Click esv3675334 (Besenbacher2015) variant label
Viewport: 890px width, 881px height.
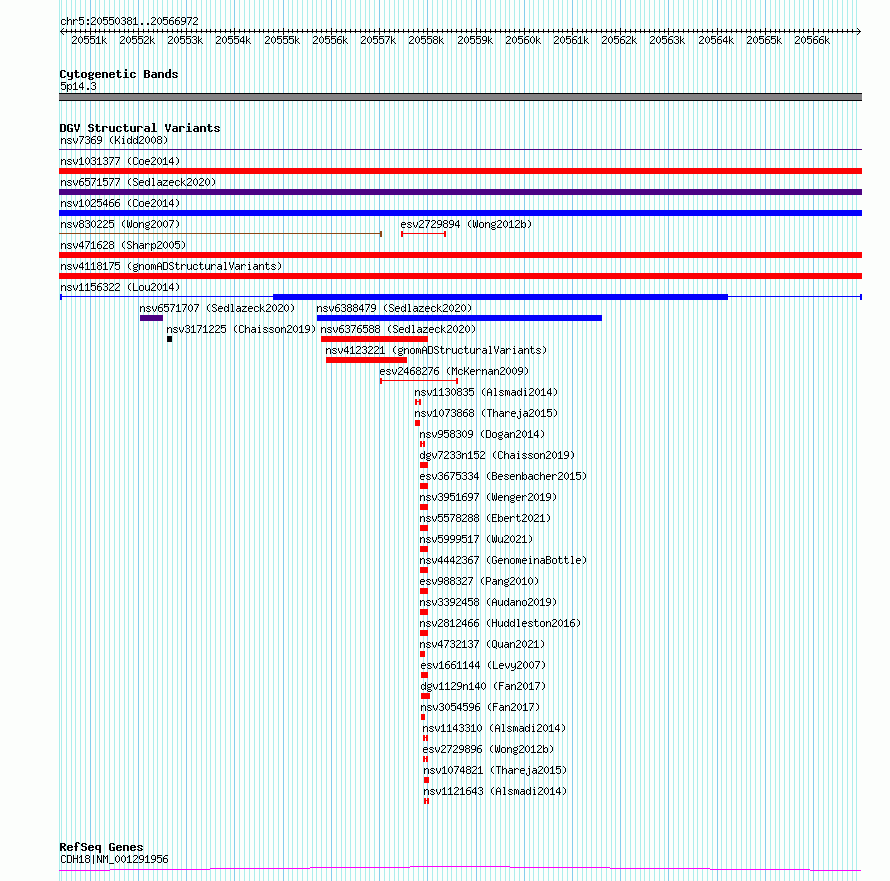[503, 476]
